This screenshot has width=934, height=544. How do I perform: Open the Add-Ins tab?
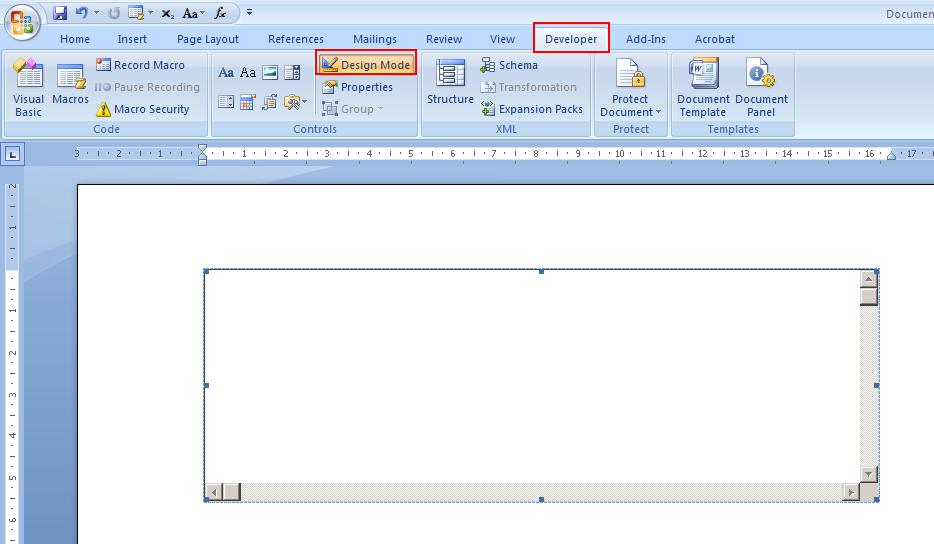[x=646, y=39]
